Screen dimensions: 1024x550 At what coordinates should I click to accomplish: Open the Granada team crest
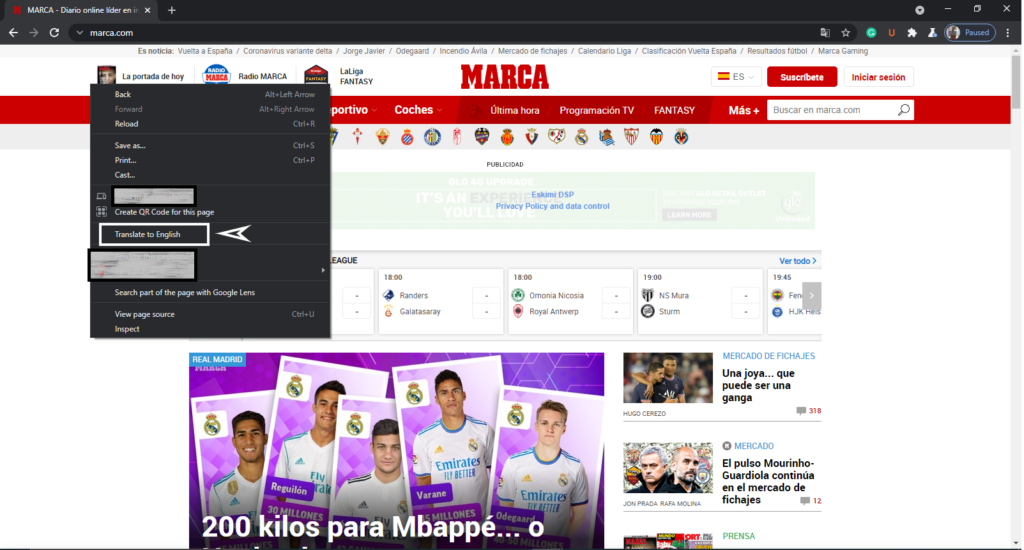[x=457, y=137]
